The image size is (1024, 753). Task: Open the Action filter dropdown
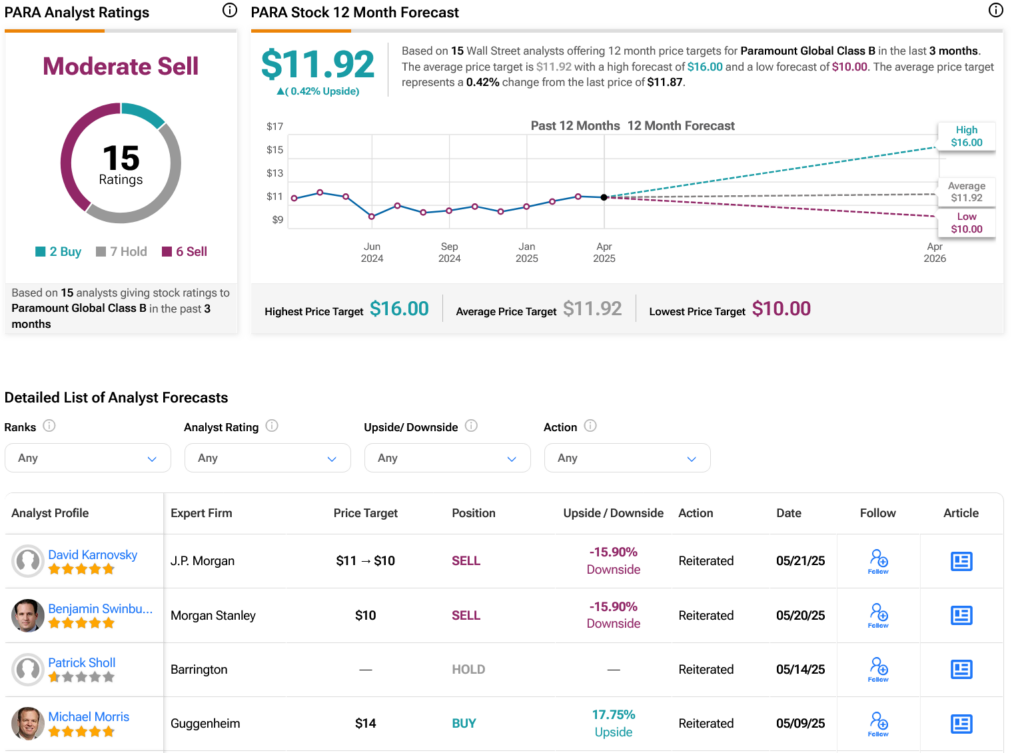point(627,458)
